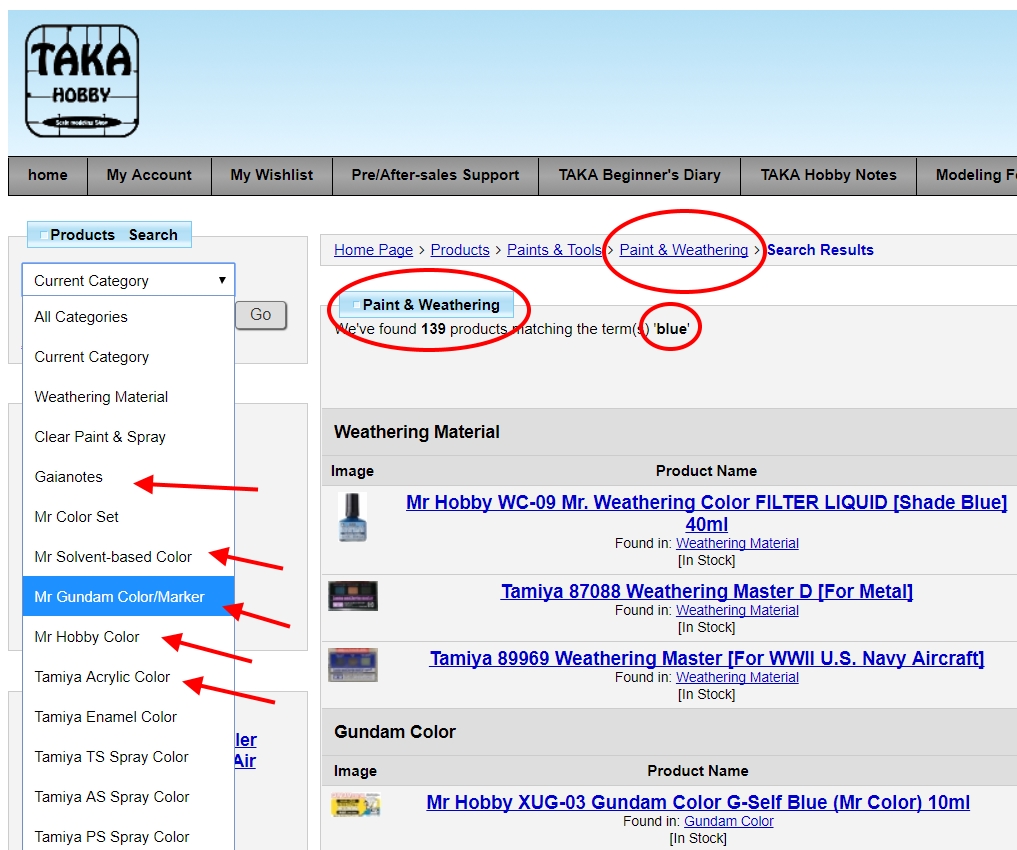
Task: Select All Categories option
Action: [x=128, y=317]
